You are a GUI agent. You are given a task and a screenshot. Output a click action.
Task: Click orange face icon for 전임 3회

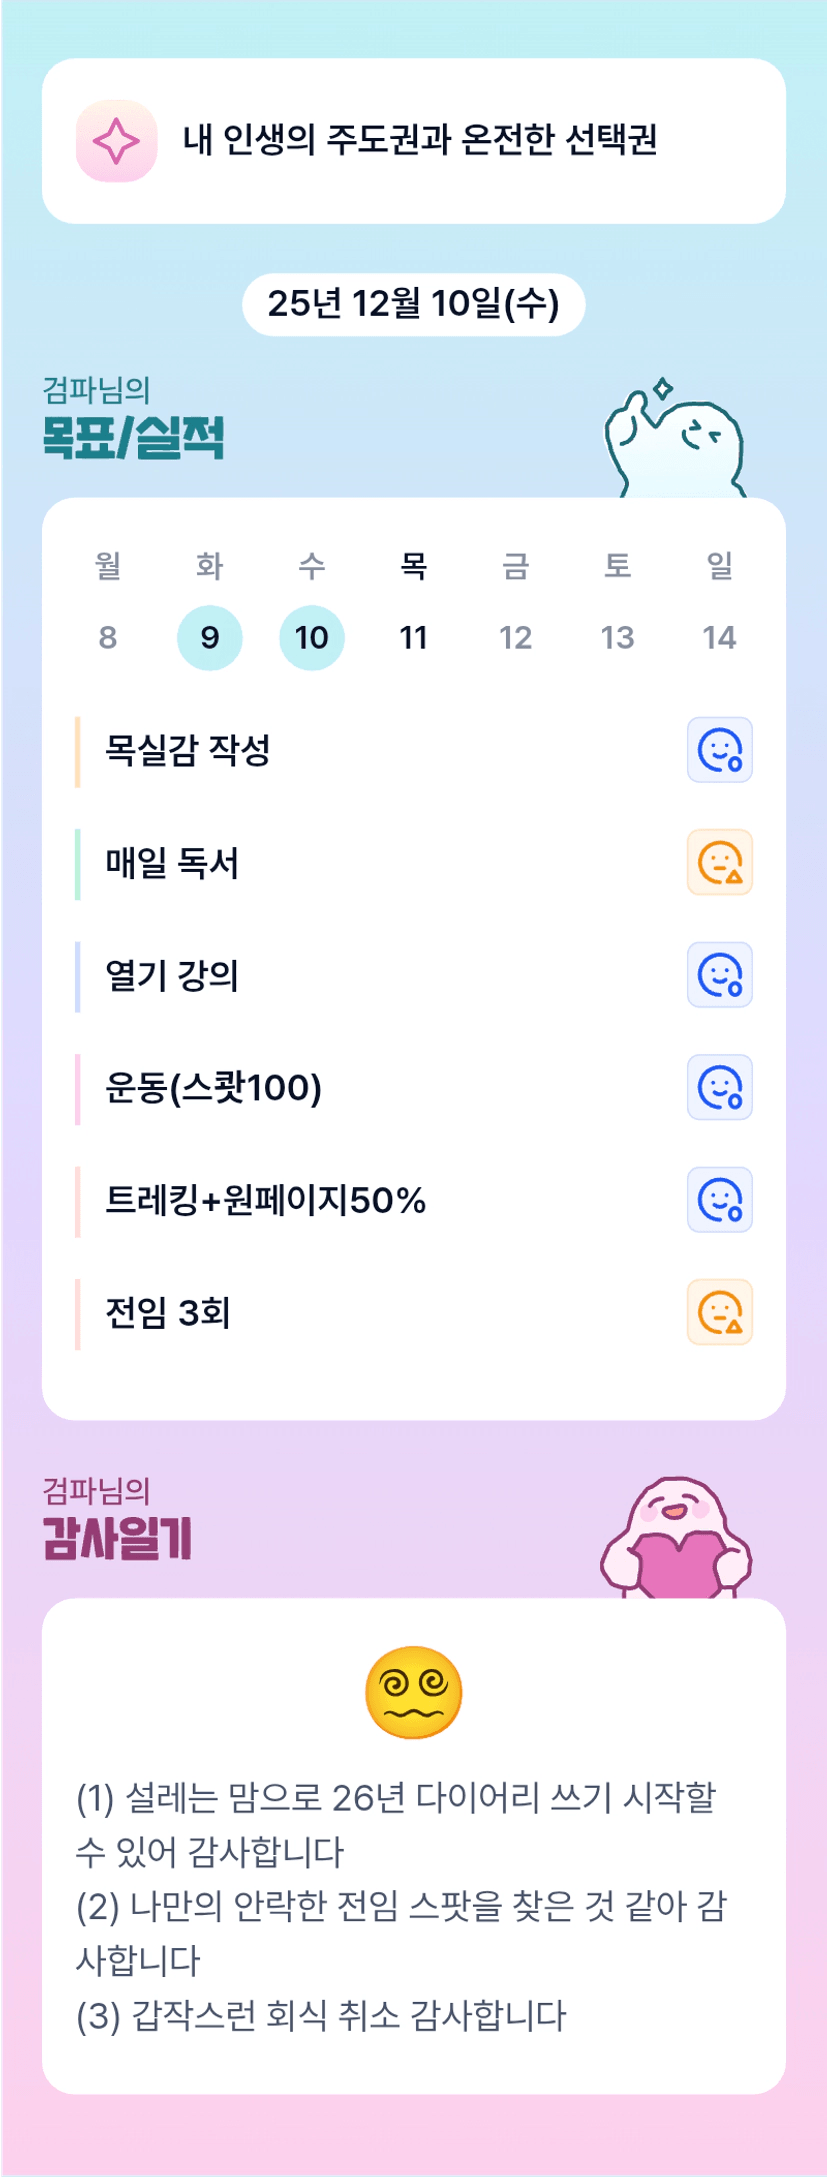tap(719, 1312)
